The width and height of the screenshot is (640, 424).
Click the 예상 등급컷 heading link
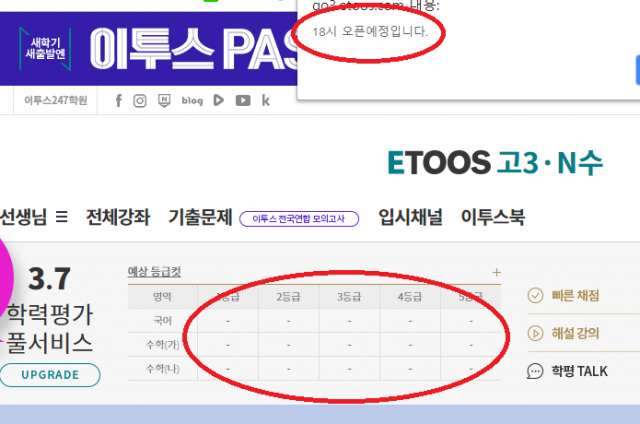click(x=154, y=272)
